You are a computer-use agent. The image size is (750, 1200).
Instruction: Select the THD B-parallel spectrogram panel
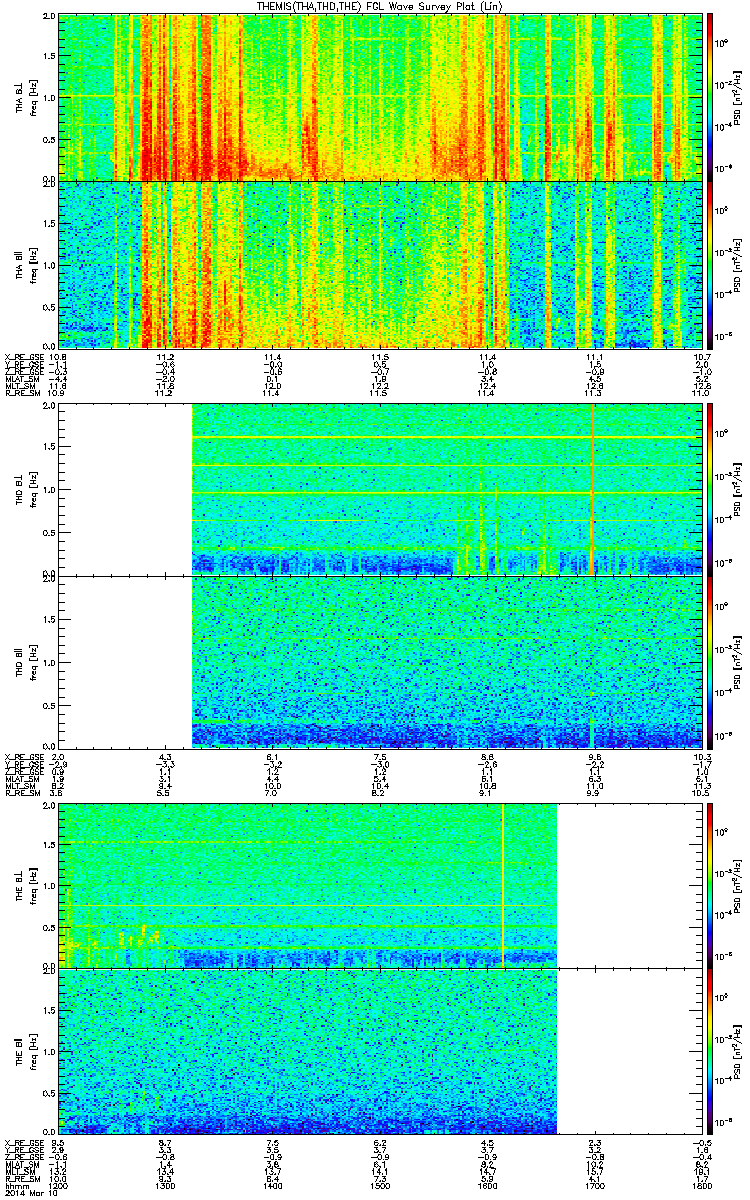tap(380, 663)
